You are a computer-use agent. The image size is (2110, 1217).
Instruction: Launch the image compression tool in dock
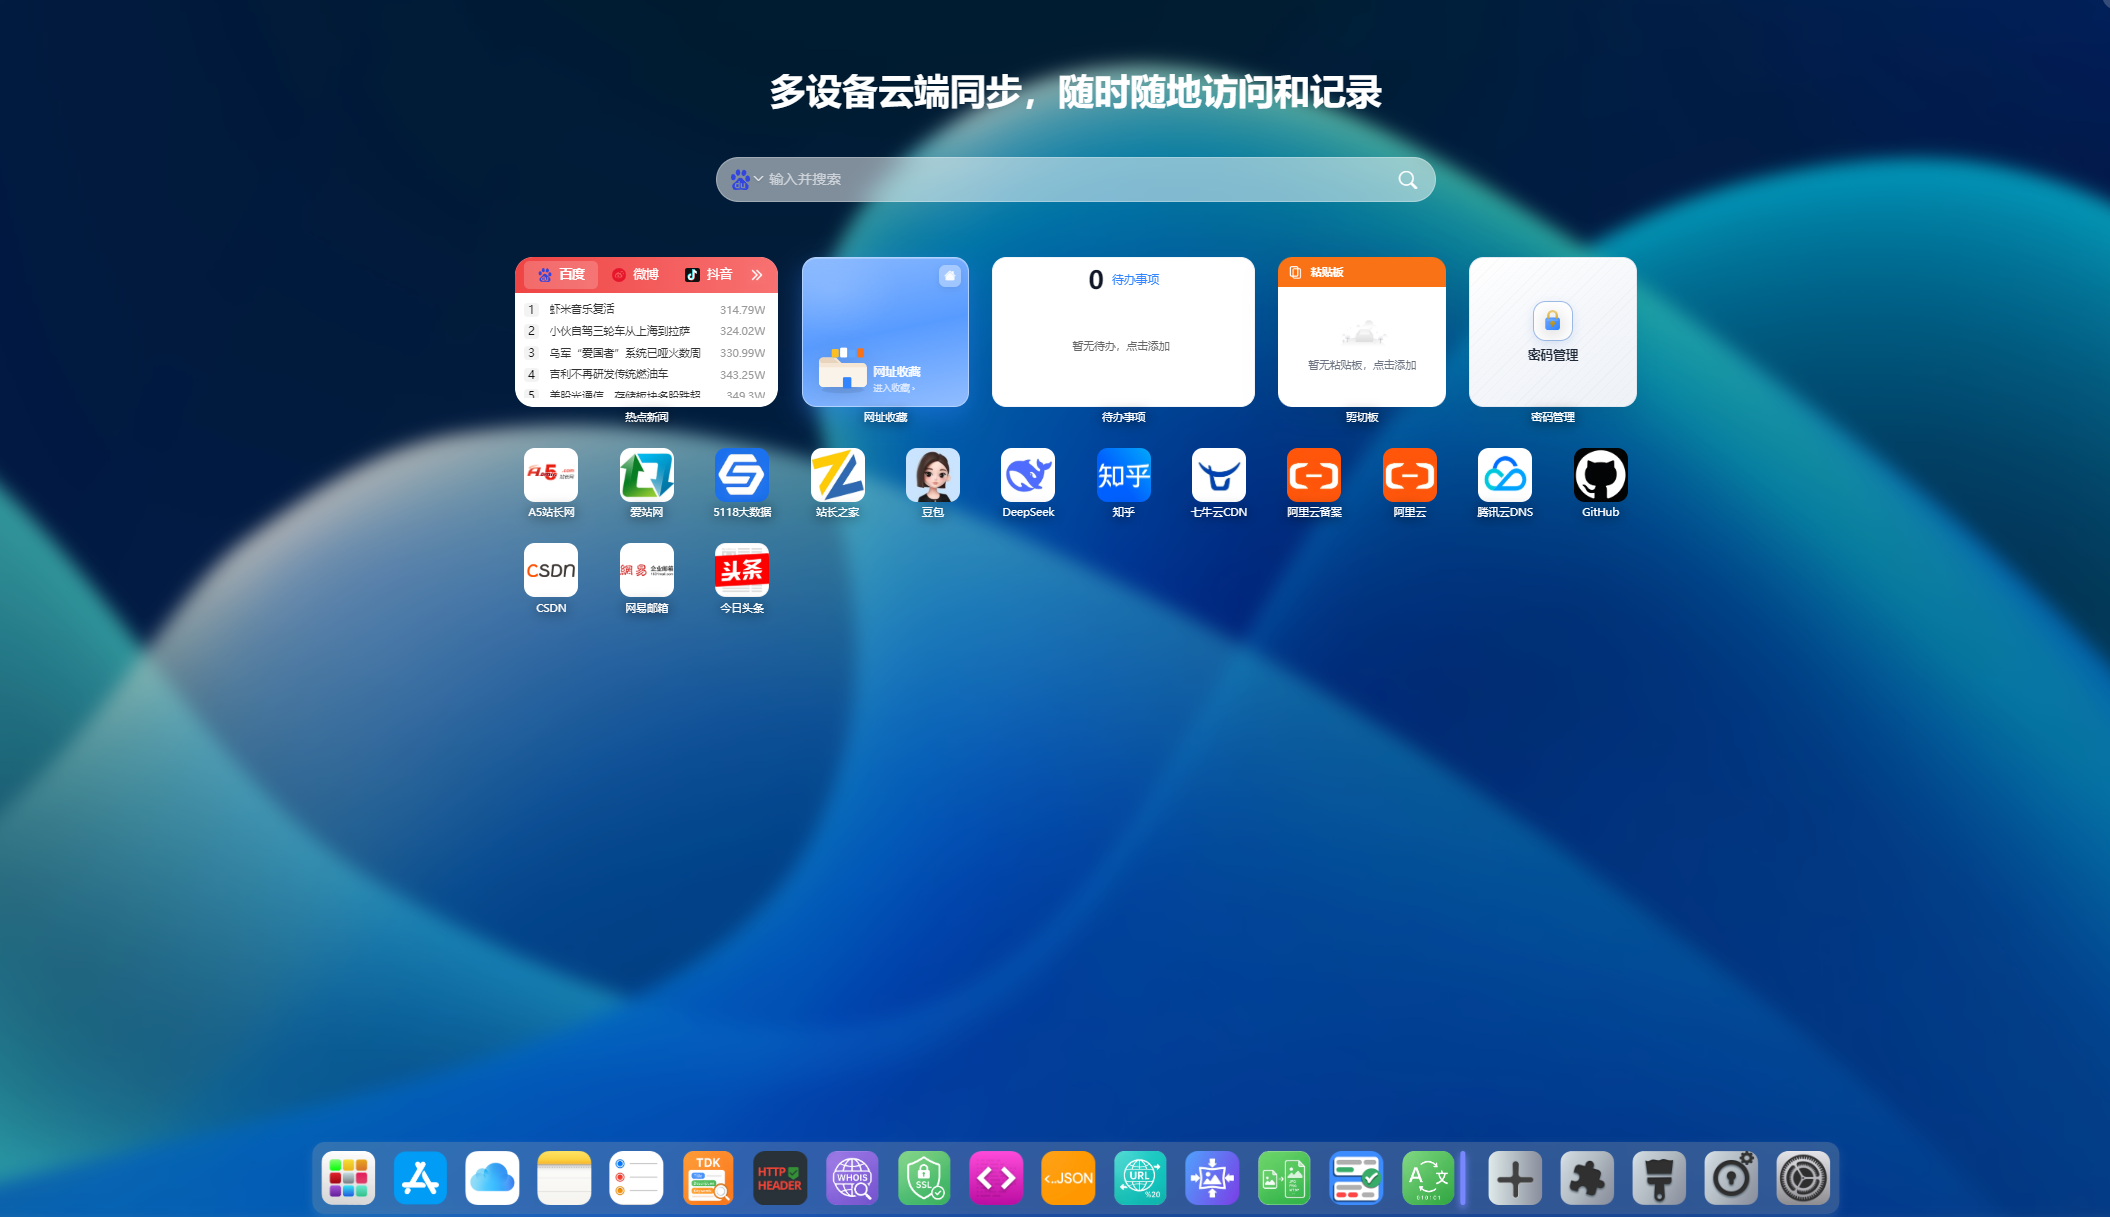1213,1178
